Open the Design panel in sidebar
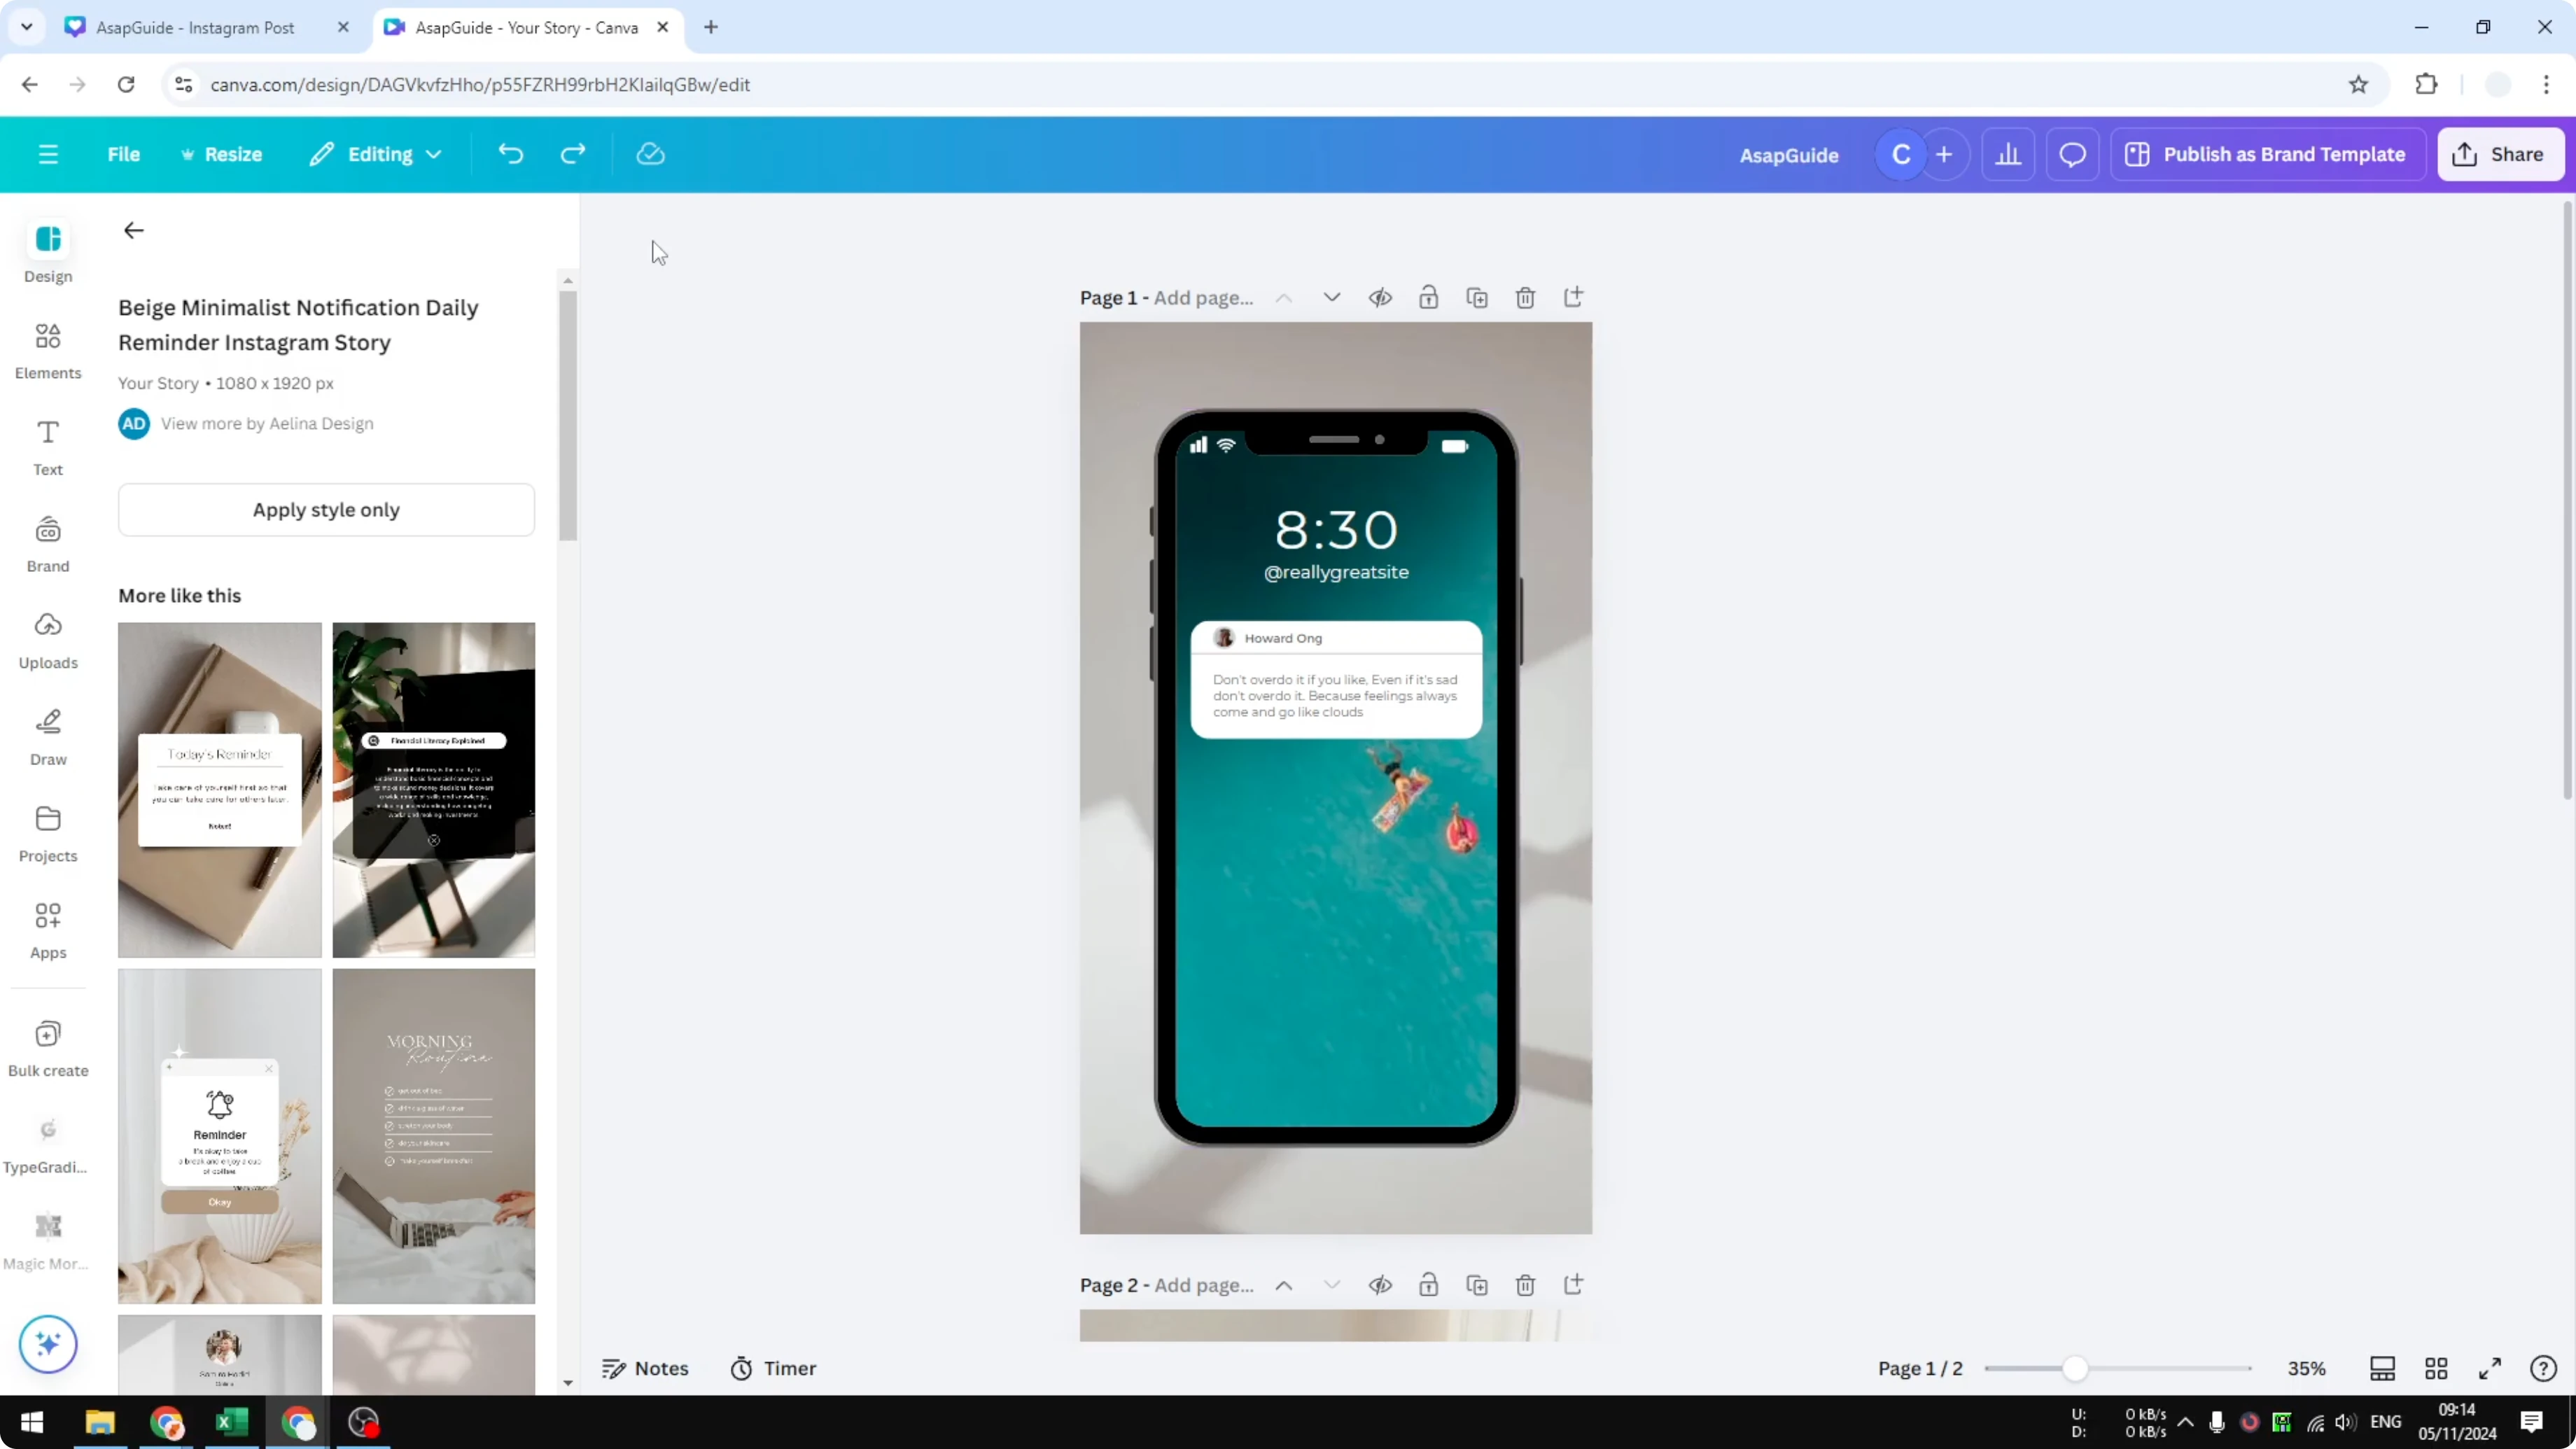 click(x=48, y=253)
